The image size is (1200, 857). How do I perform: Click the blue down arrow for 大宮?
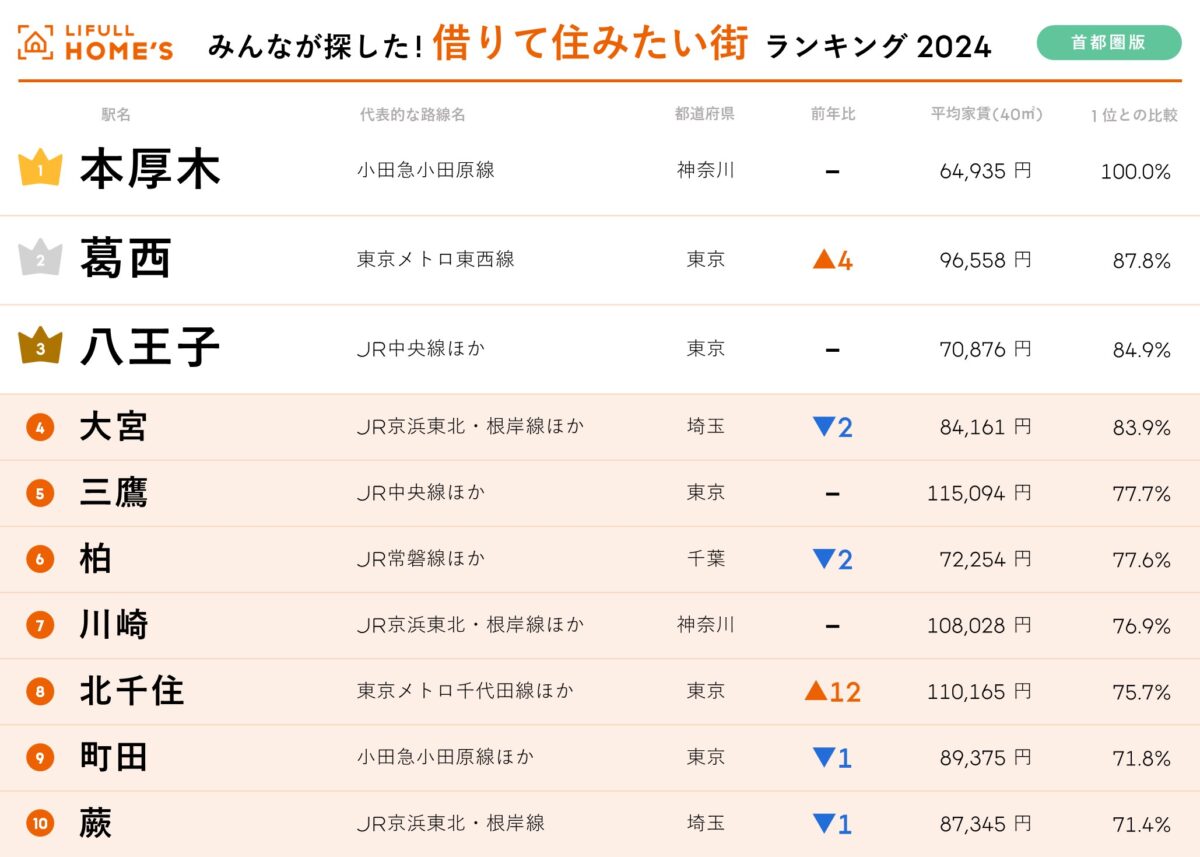824,427
